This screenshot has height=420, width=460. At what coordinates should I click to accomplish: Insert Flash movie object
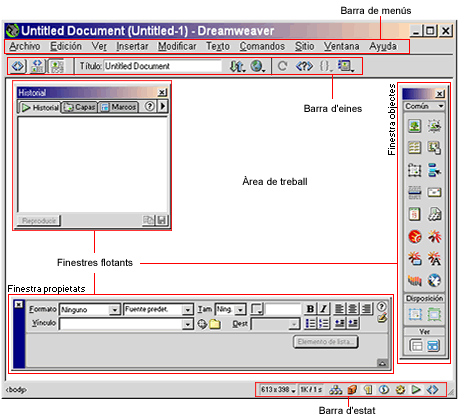[414, 236]
